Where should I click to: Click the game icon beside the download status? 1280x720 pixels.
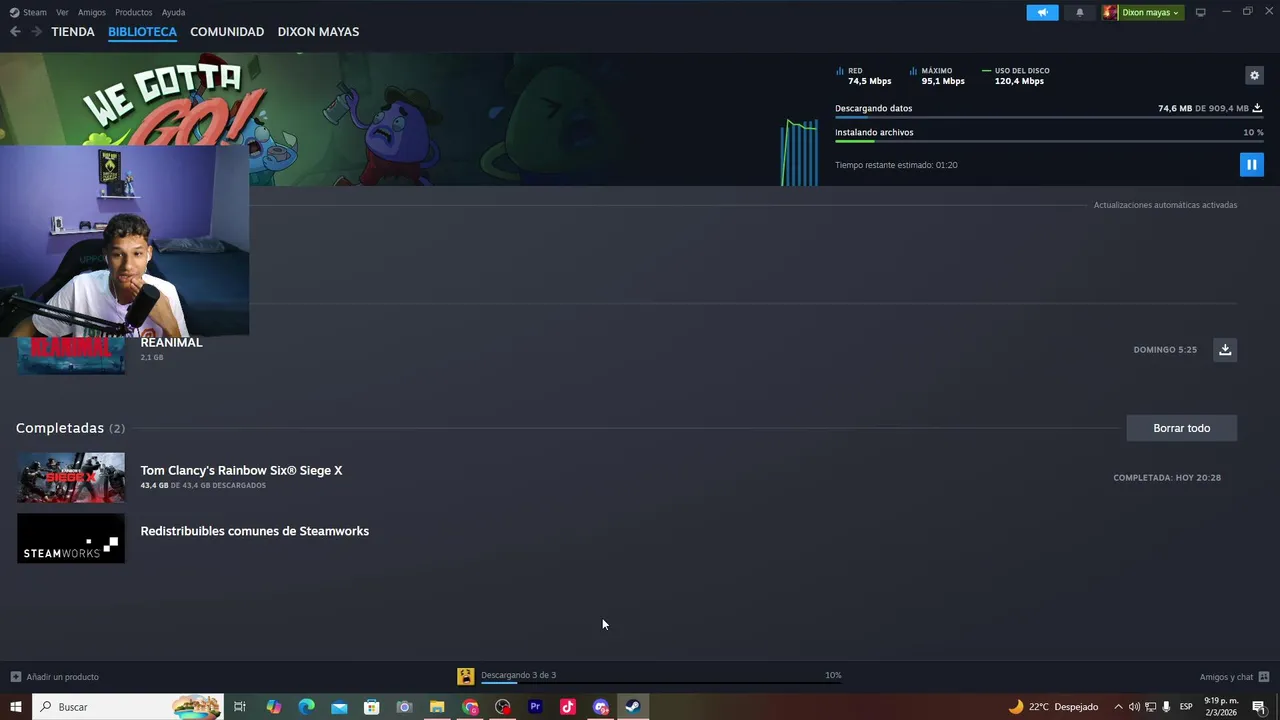click(x=465, y=676)
